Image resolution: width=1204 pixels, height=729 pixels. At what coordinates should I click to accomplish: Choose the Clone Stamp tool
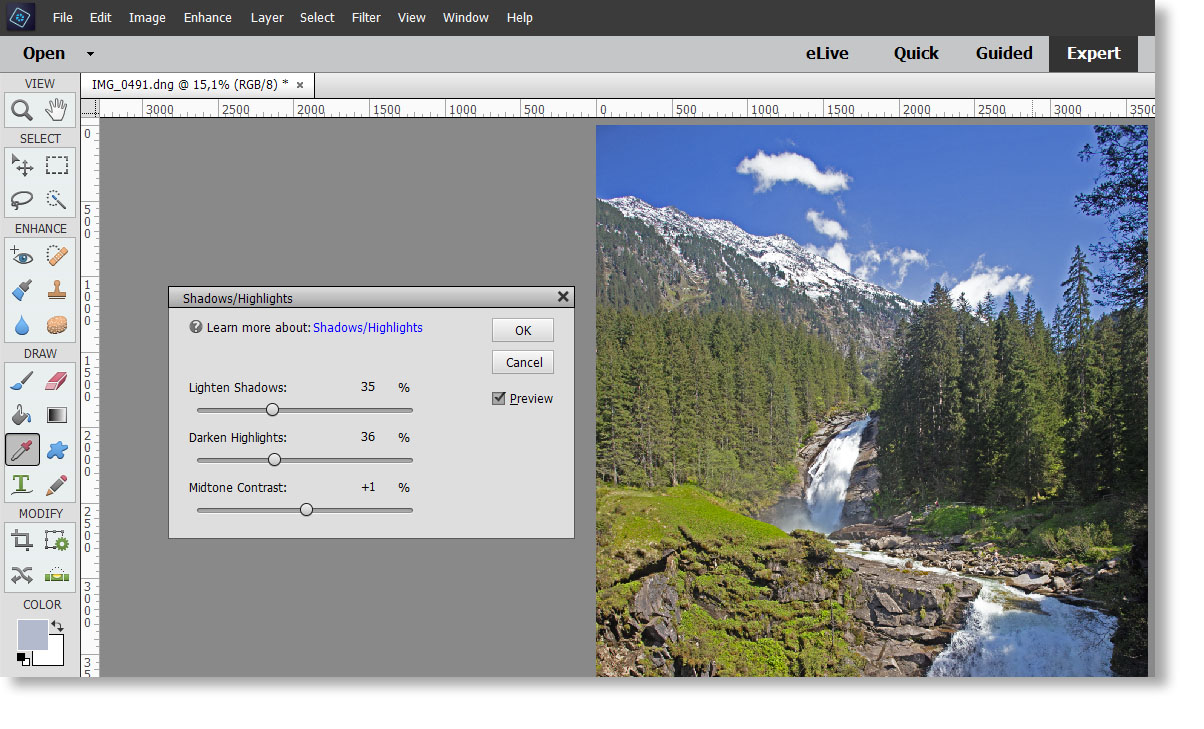pyautogui.click(x=57, y=290)
